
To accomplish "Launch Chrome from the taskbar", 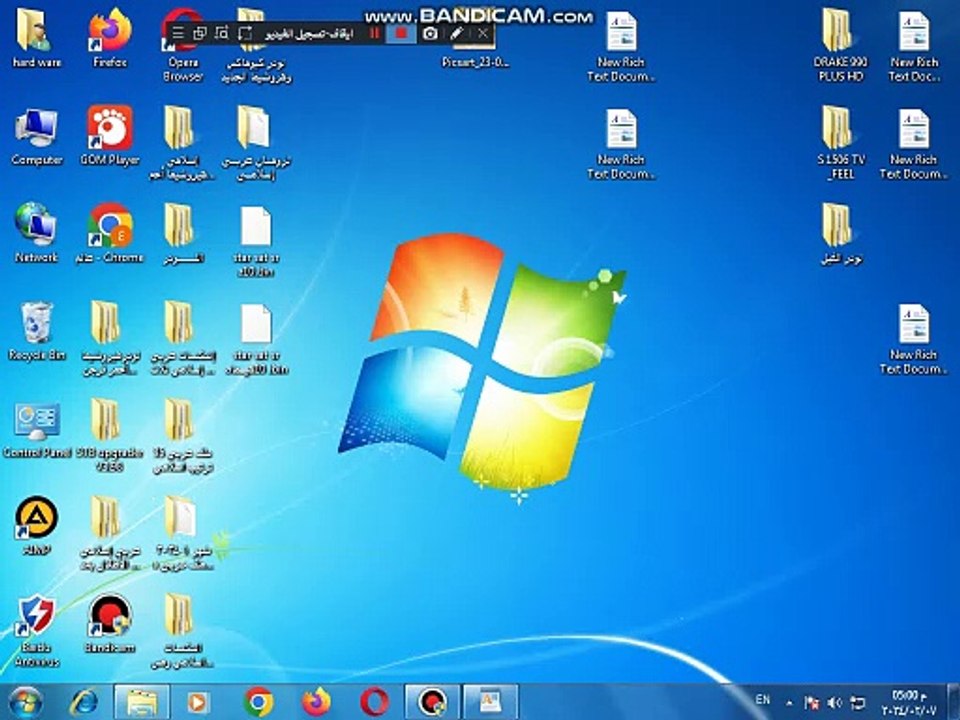I will click(258, 702).
